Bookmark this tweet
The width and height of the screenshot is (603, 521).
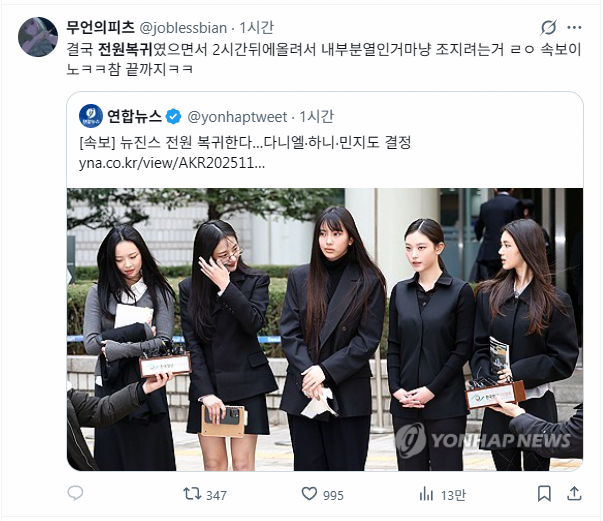pos(544,494)
